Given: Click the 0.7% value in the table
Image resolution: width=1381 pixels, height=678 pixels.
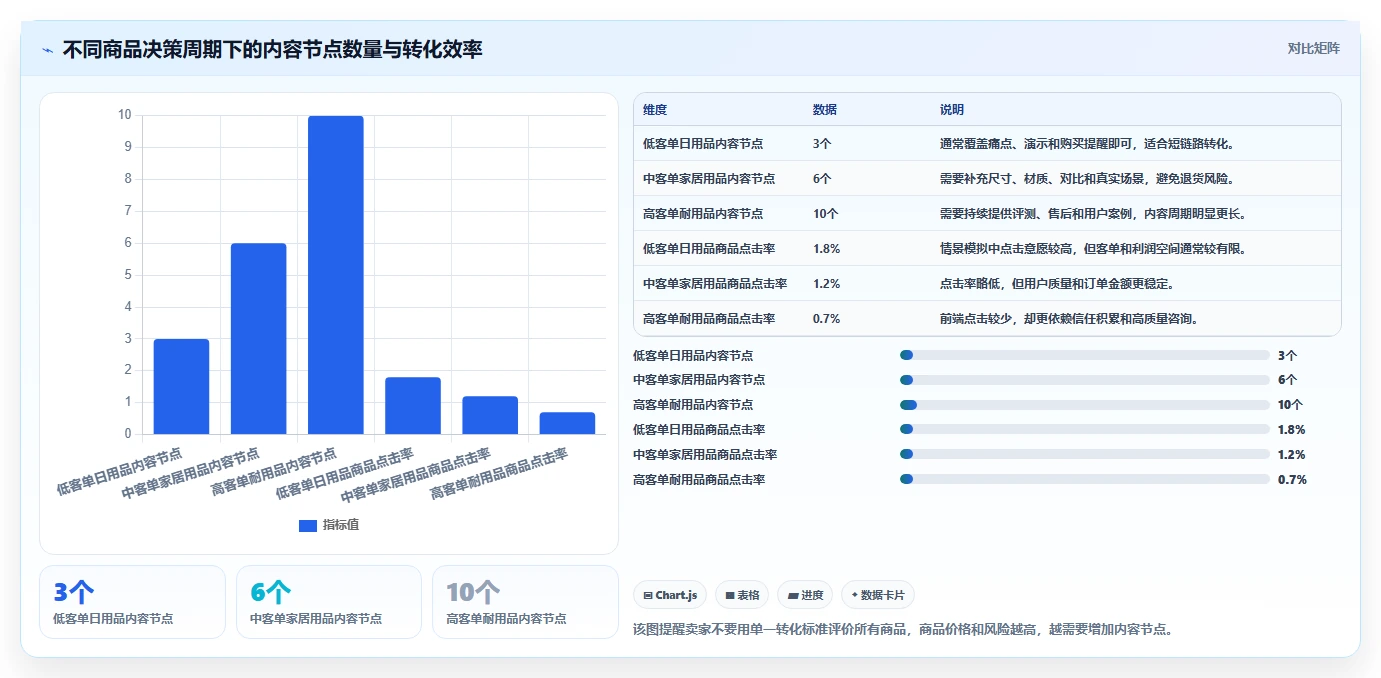Looking at the screenshot, I should [826, 319].
